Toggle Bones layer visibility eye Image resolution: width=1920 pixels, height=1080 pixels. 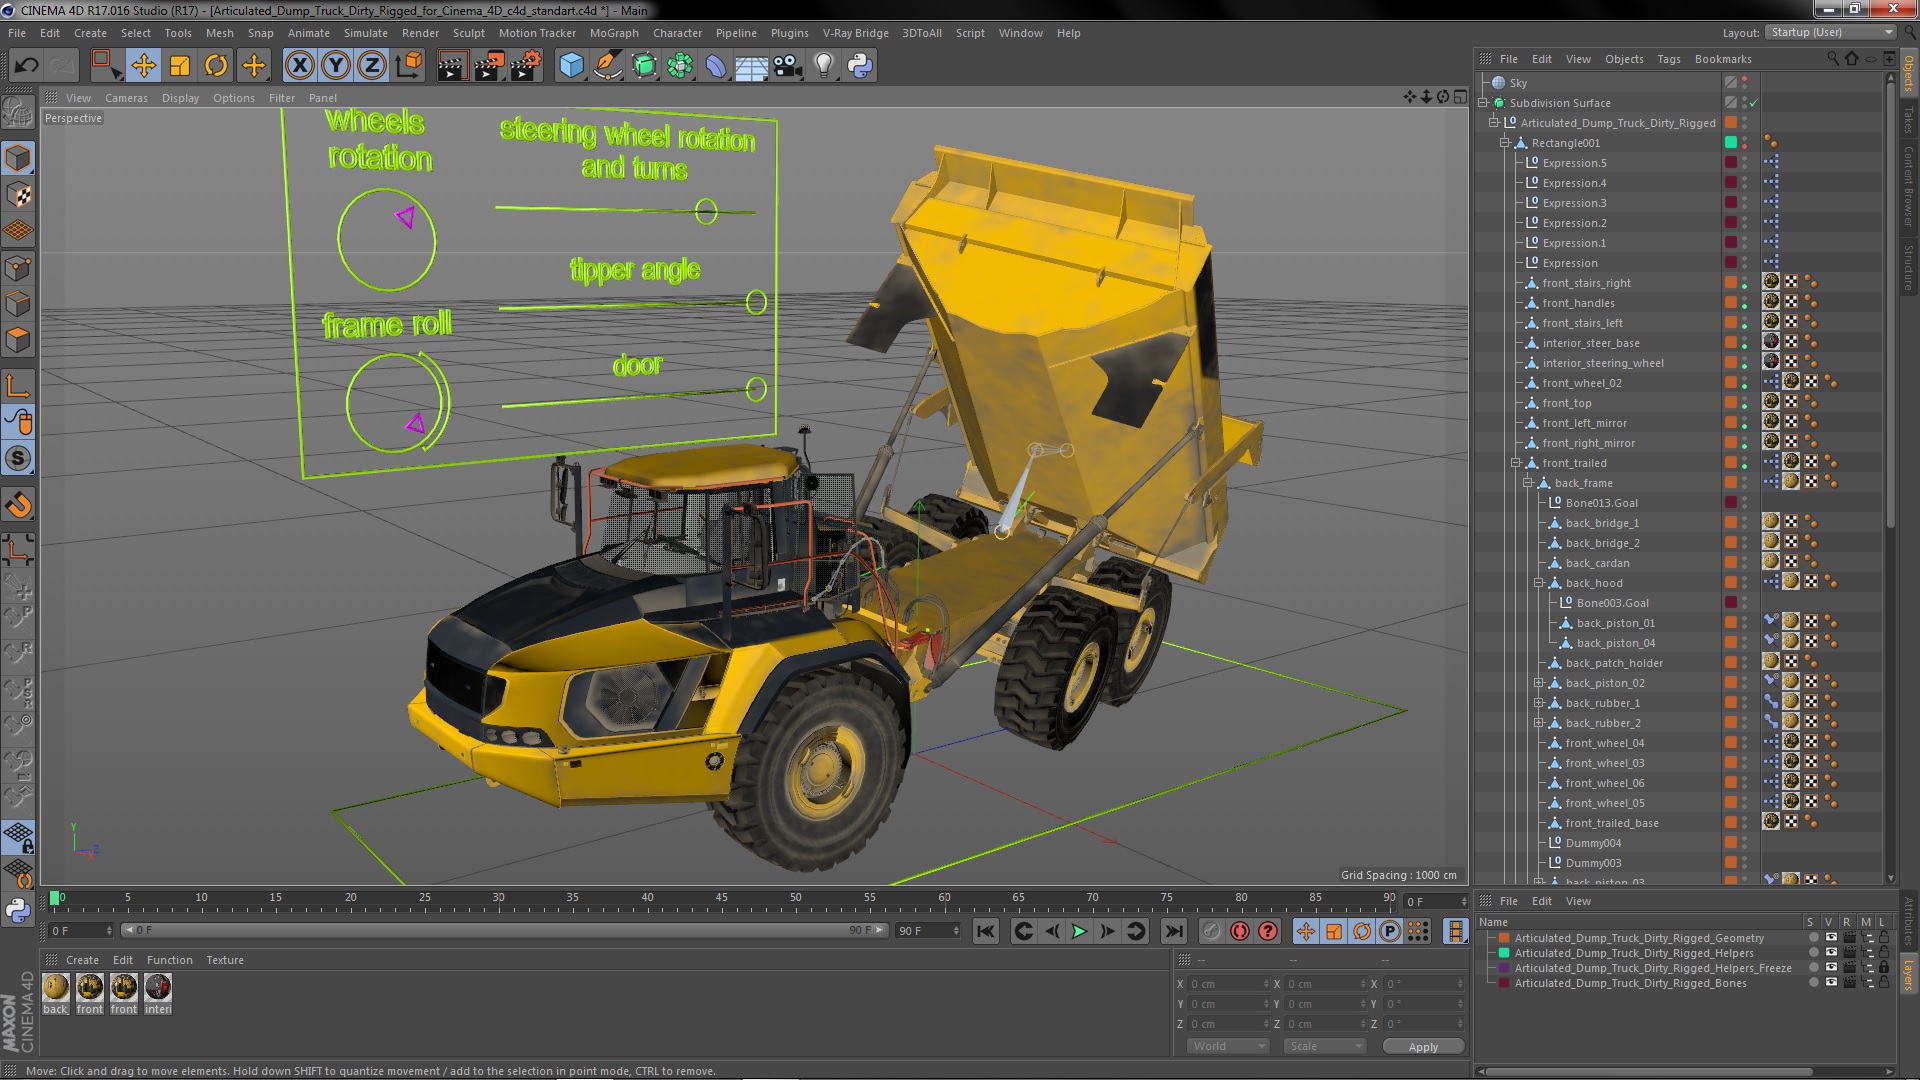(x=1831, y=983)
